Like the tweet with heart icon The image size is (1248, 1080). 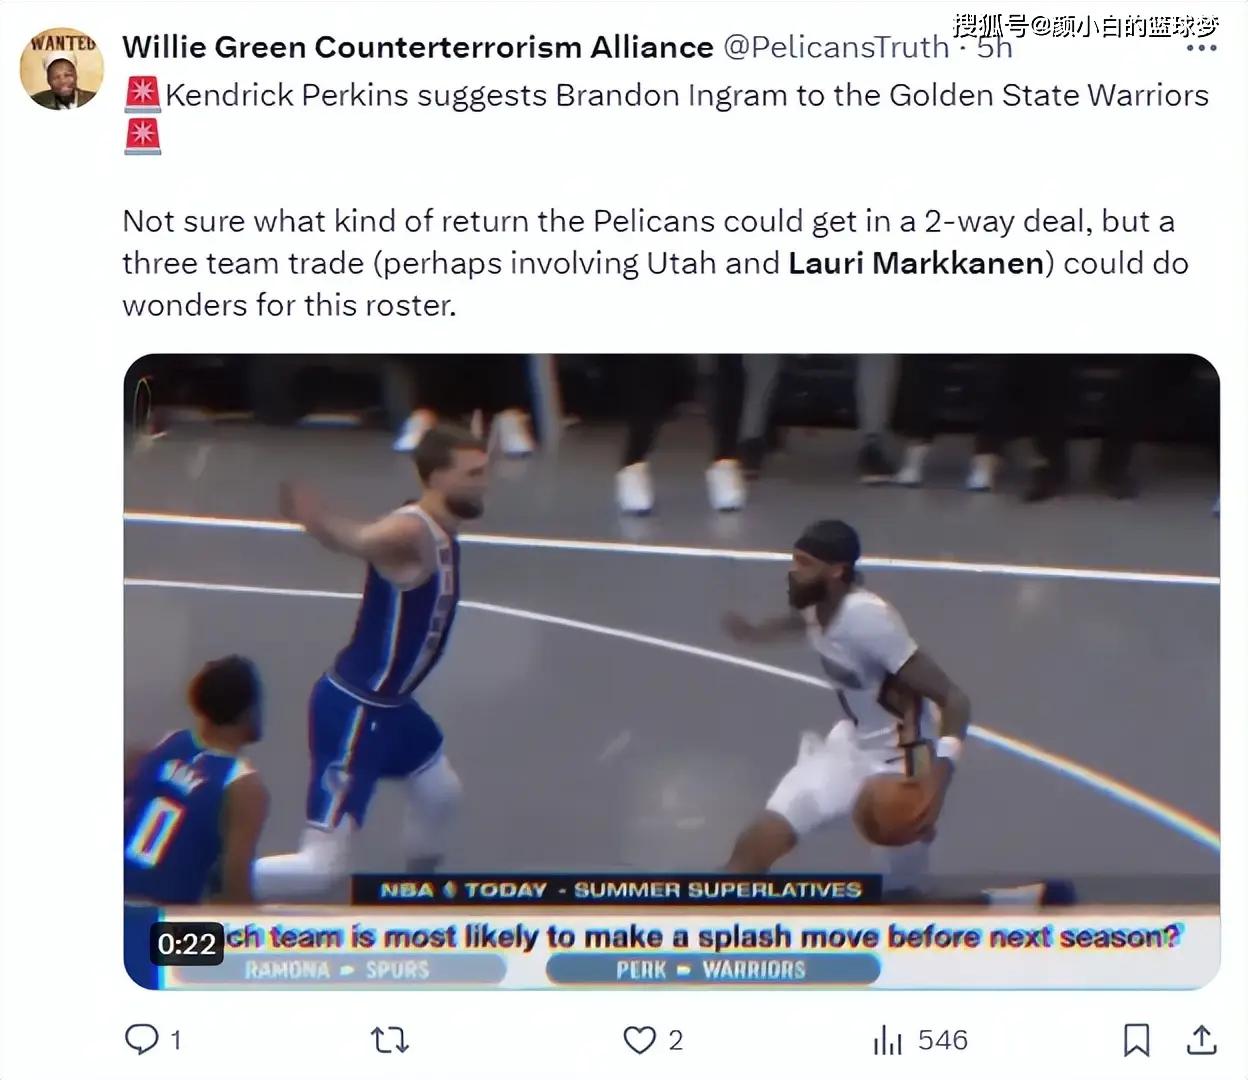click(x=639, y=1040)
